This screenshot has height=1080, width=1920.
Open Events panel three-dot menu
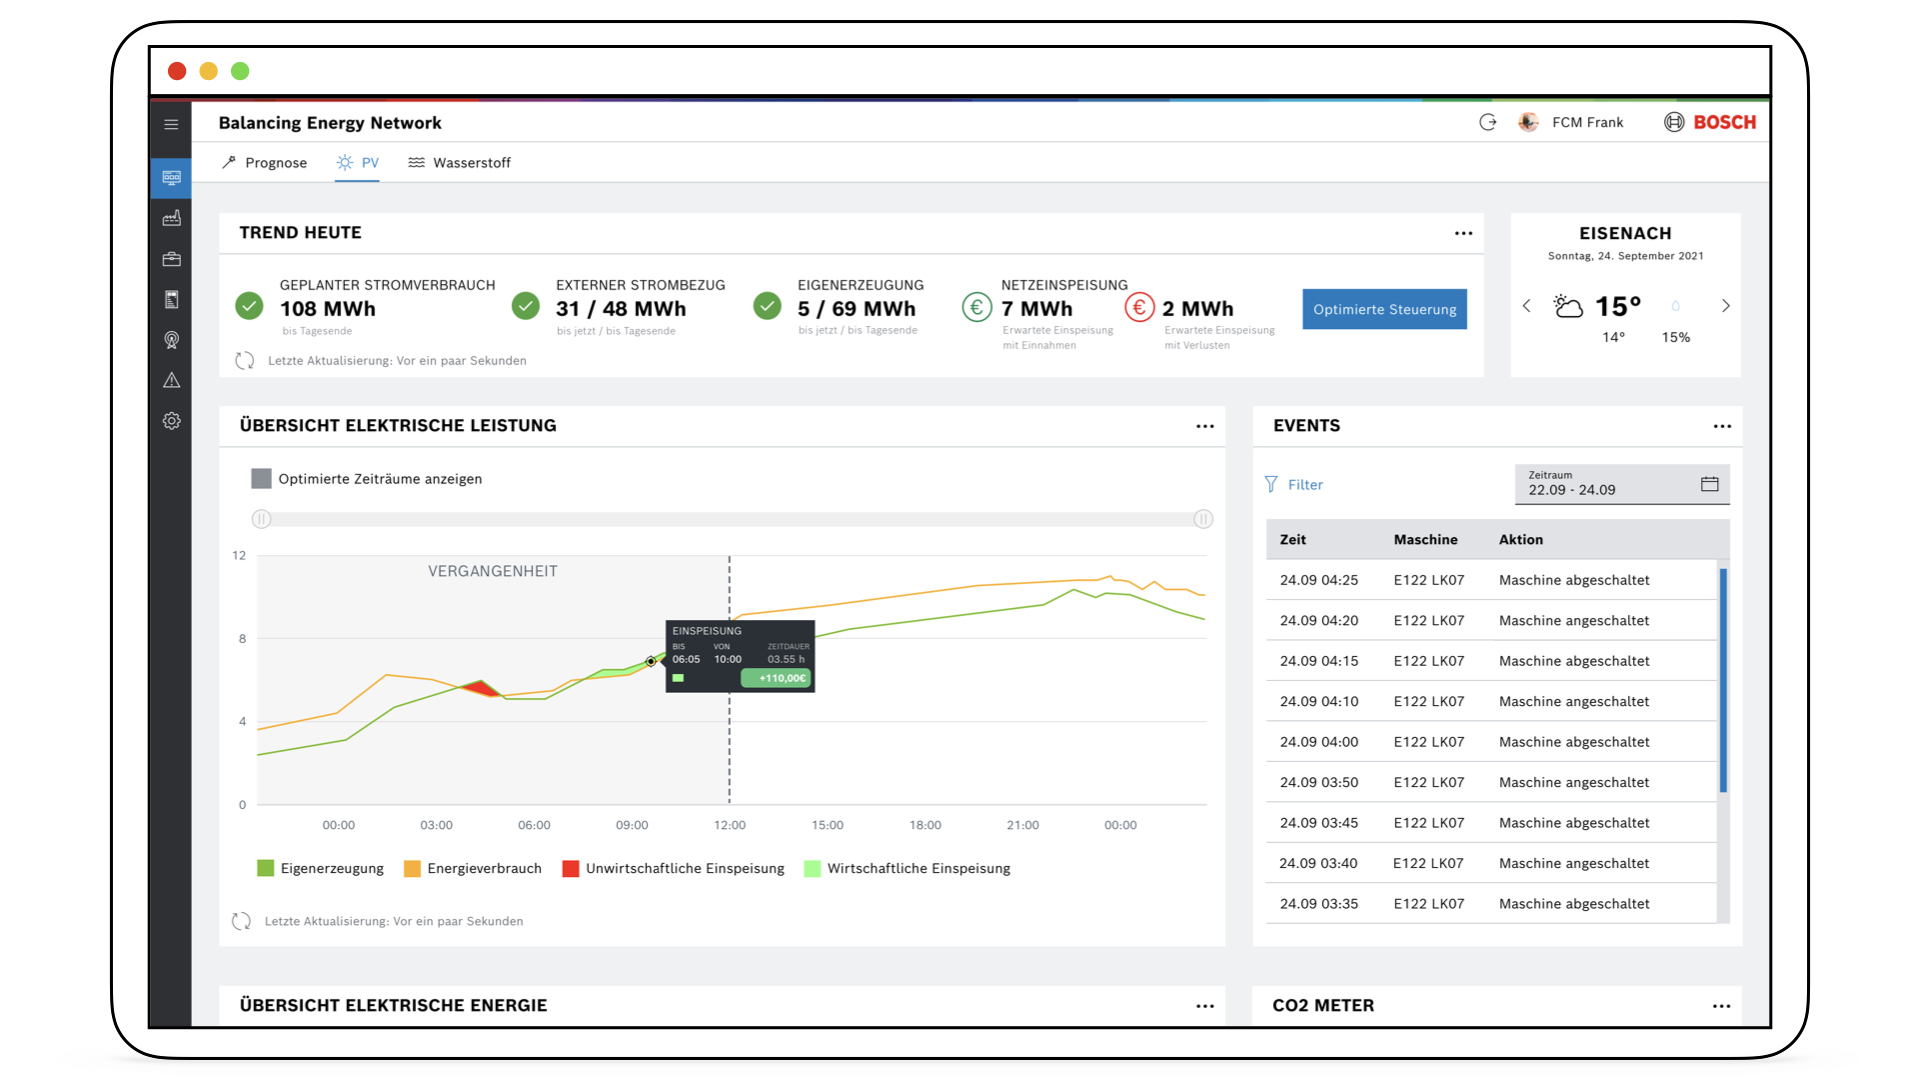click(x=1721, y=426)
